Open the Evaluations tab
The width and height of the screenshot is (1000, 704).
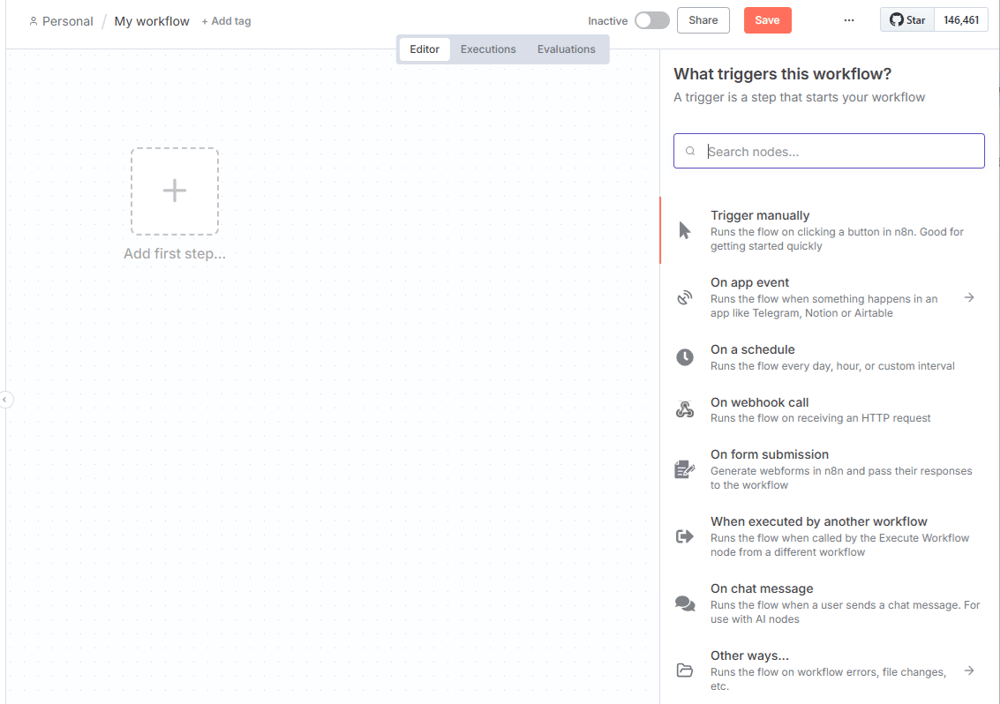566,49
